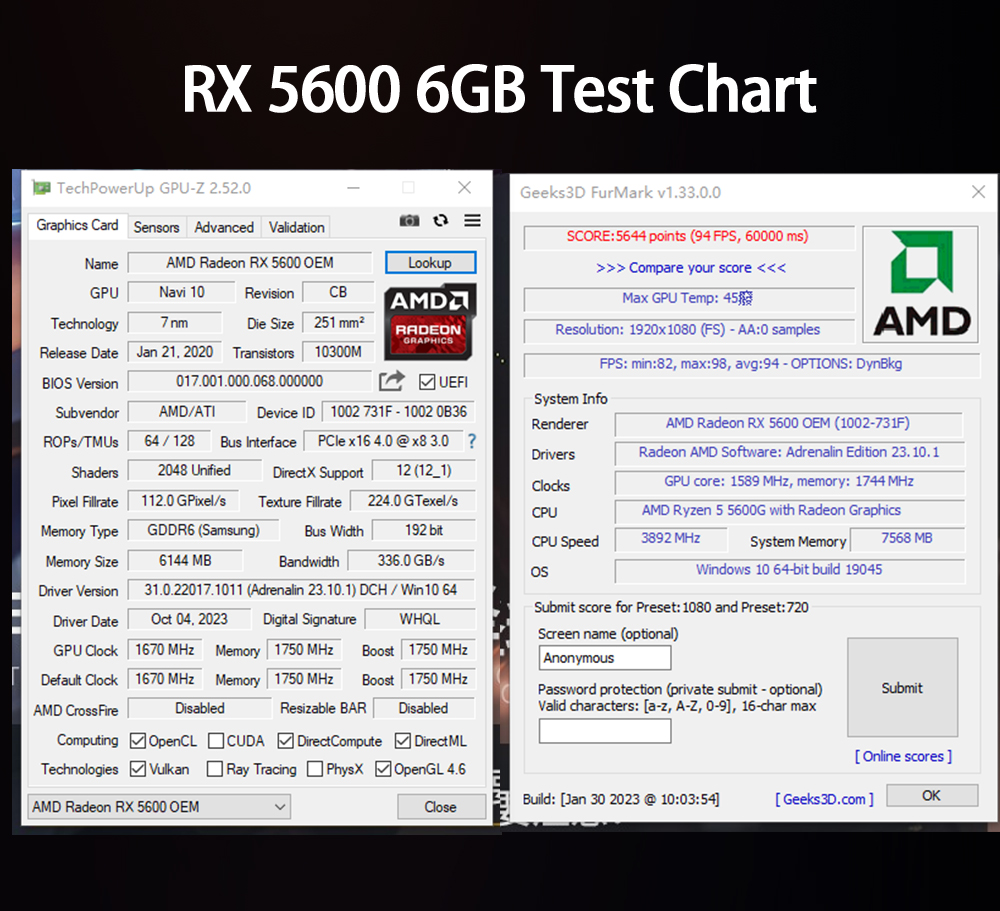
Task: Toggle the CUDA checkbox
Action: point(216,741)
